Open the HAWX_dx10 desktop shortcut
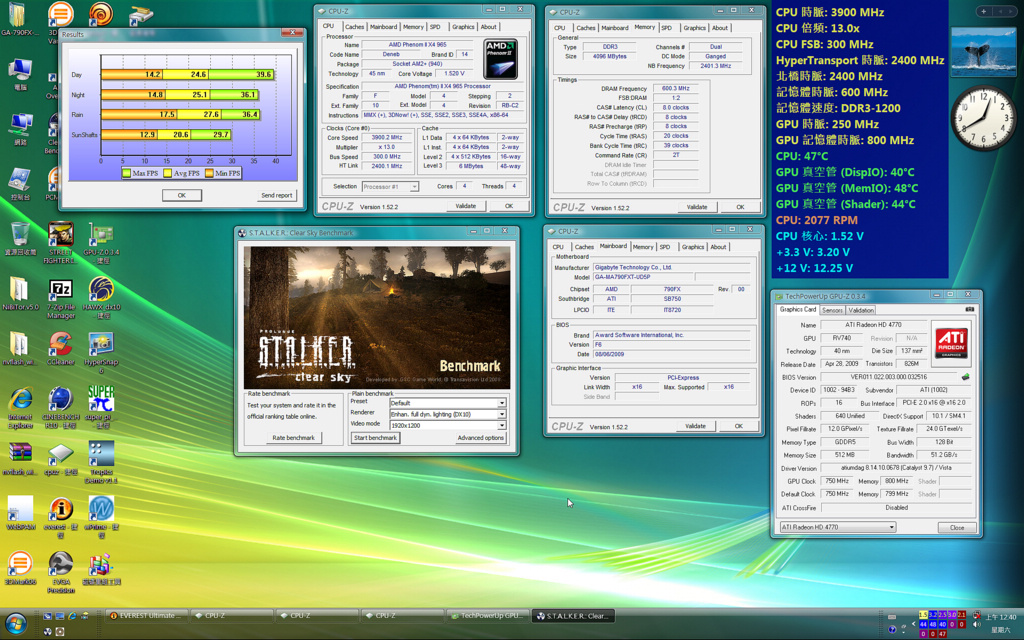1024x640 pixels. 101,298
